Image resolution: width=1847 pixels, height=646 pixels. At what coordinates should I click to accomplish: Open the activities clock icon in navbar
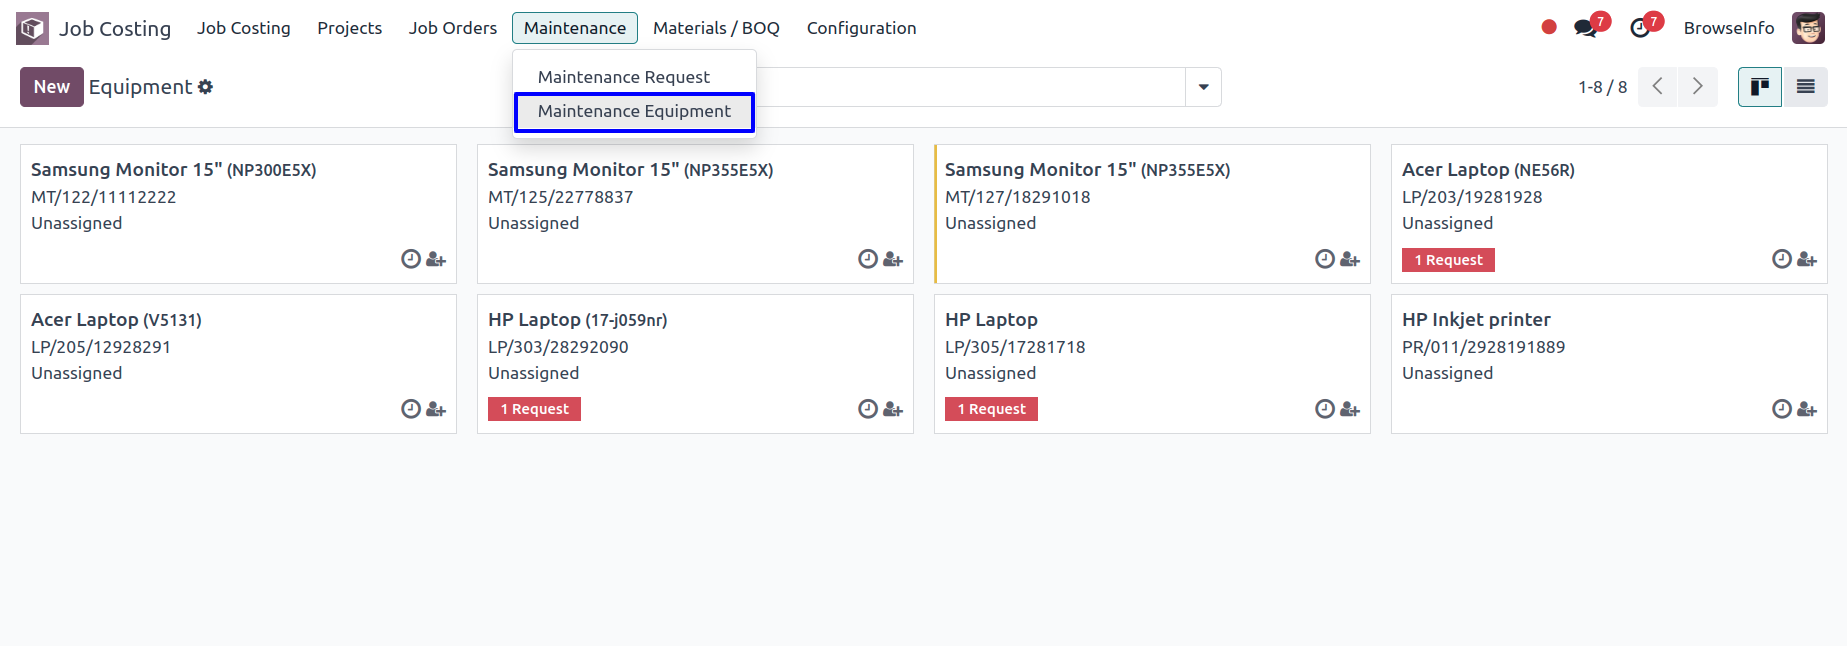[x=1640, y=28]
